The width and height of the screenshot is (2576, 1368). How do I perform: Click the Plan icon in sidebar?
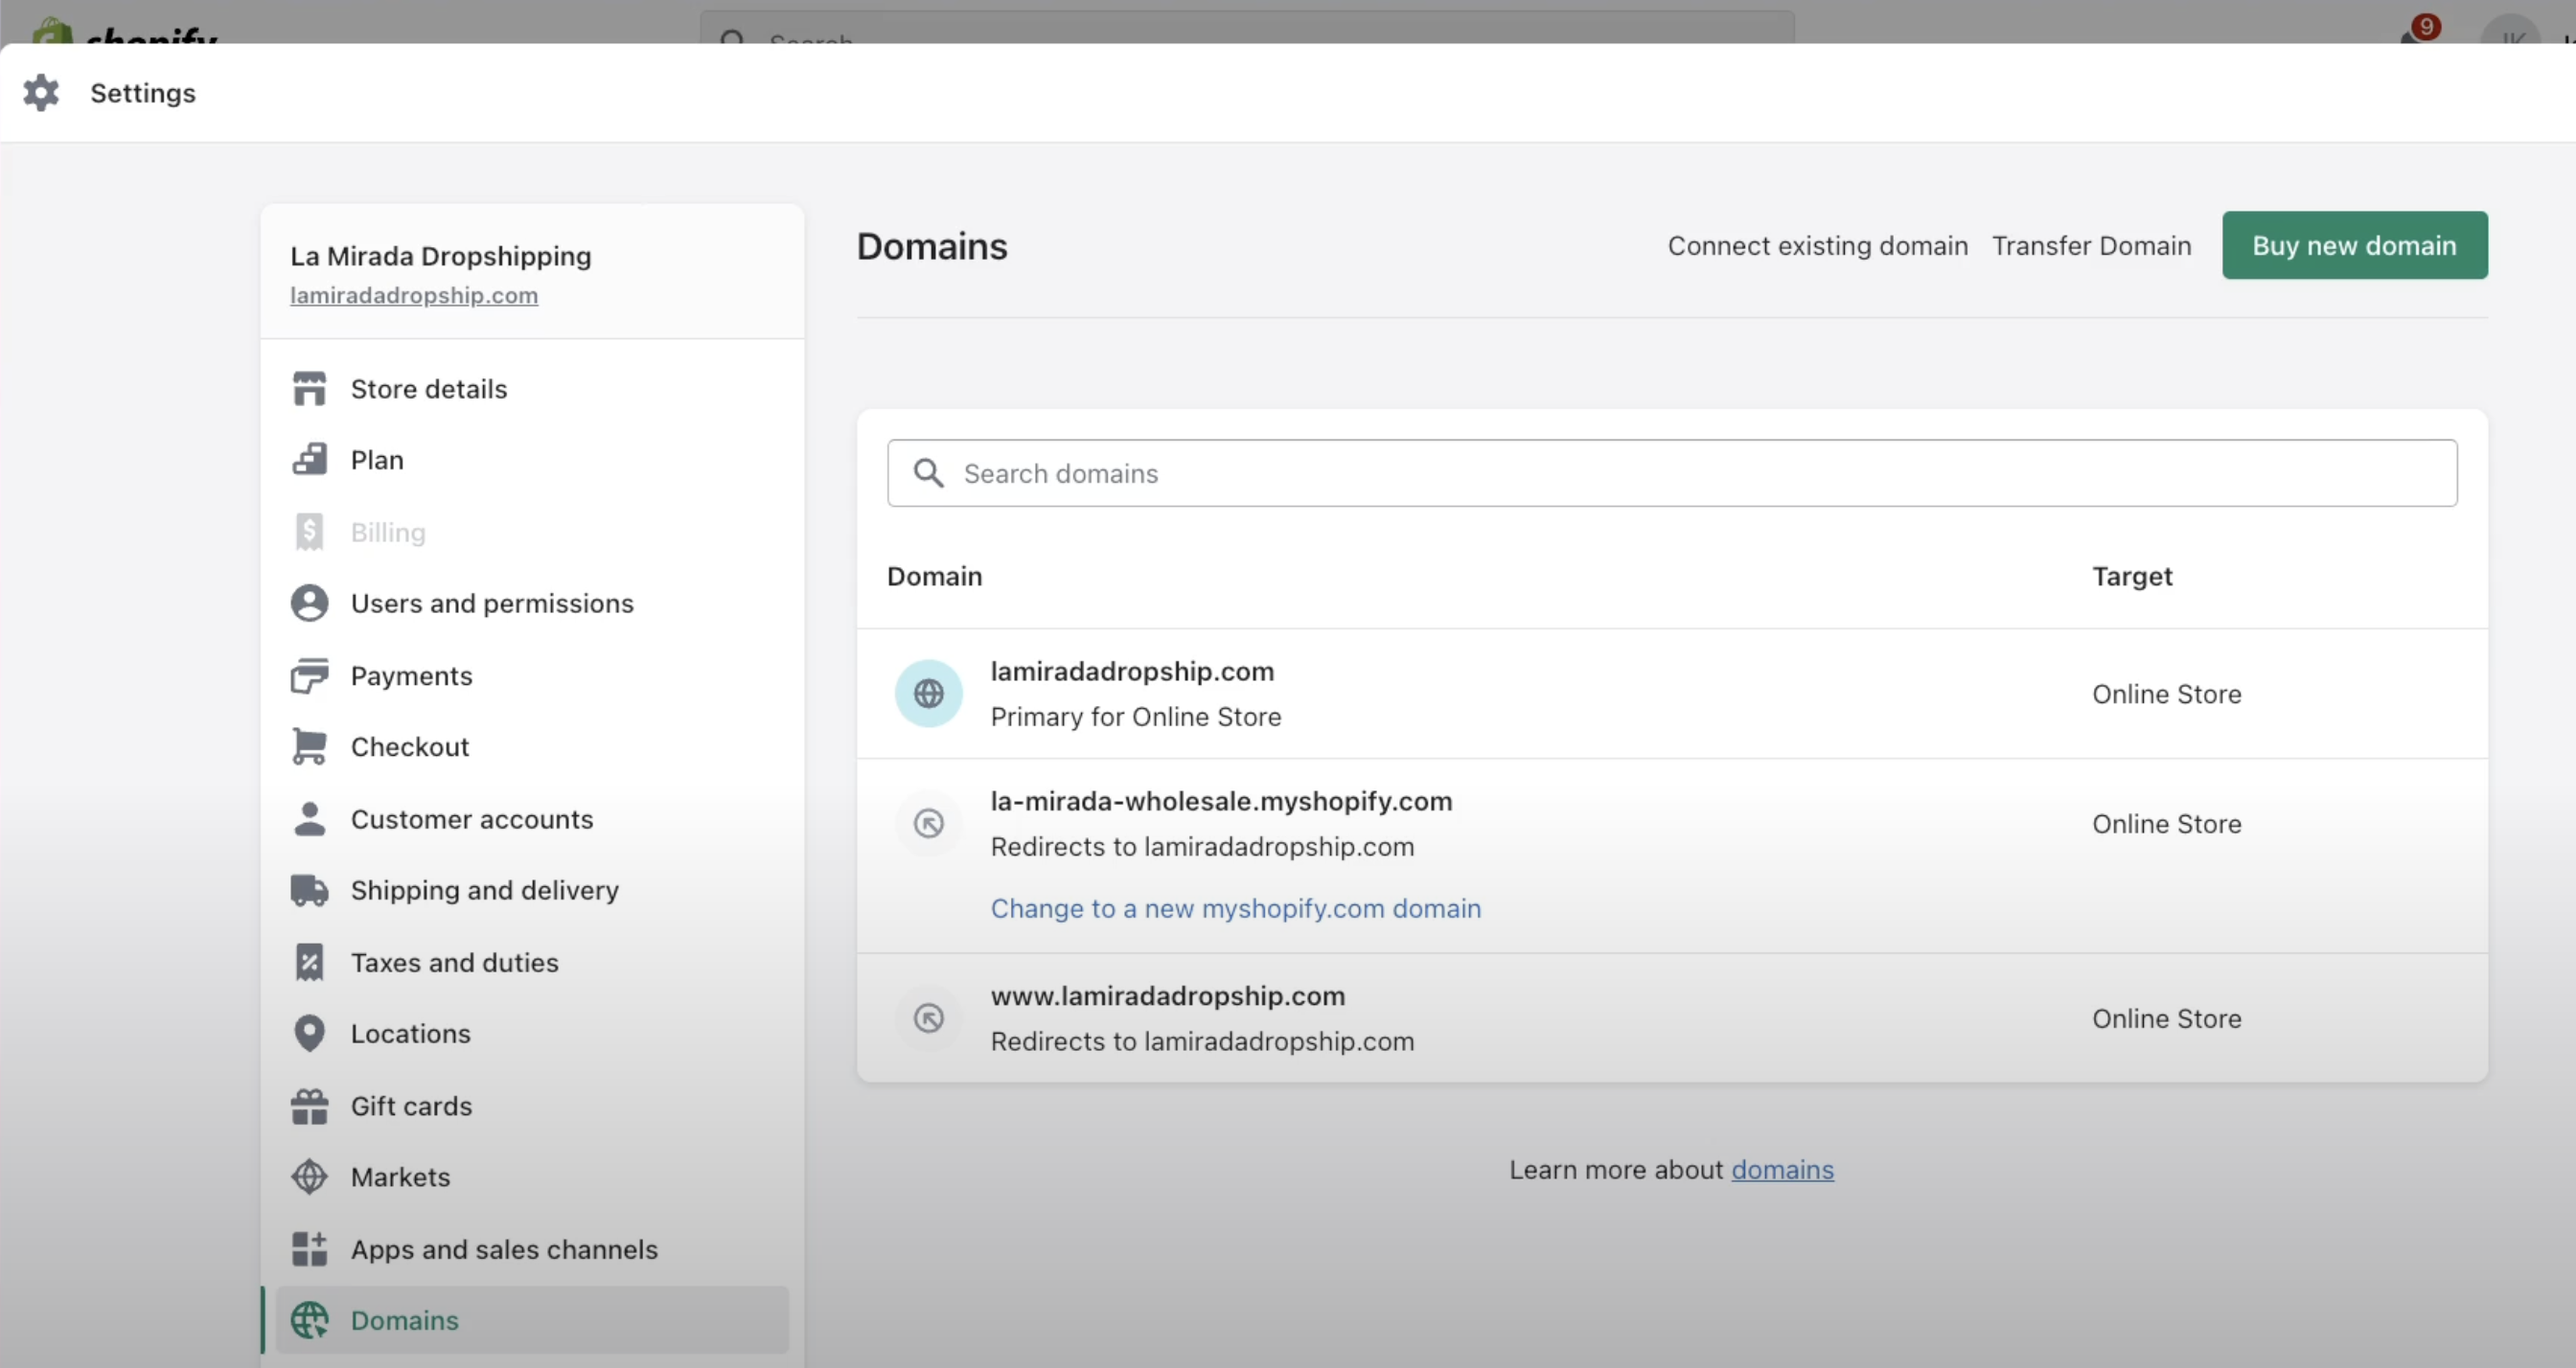coord(310,459)
